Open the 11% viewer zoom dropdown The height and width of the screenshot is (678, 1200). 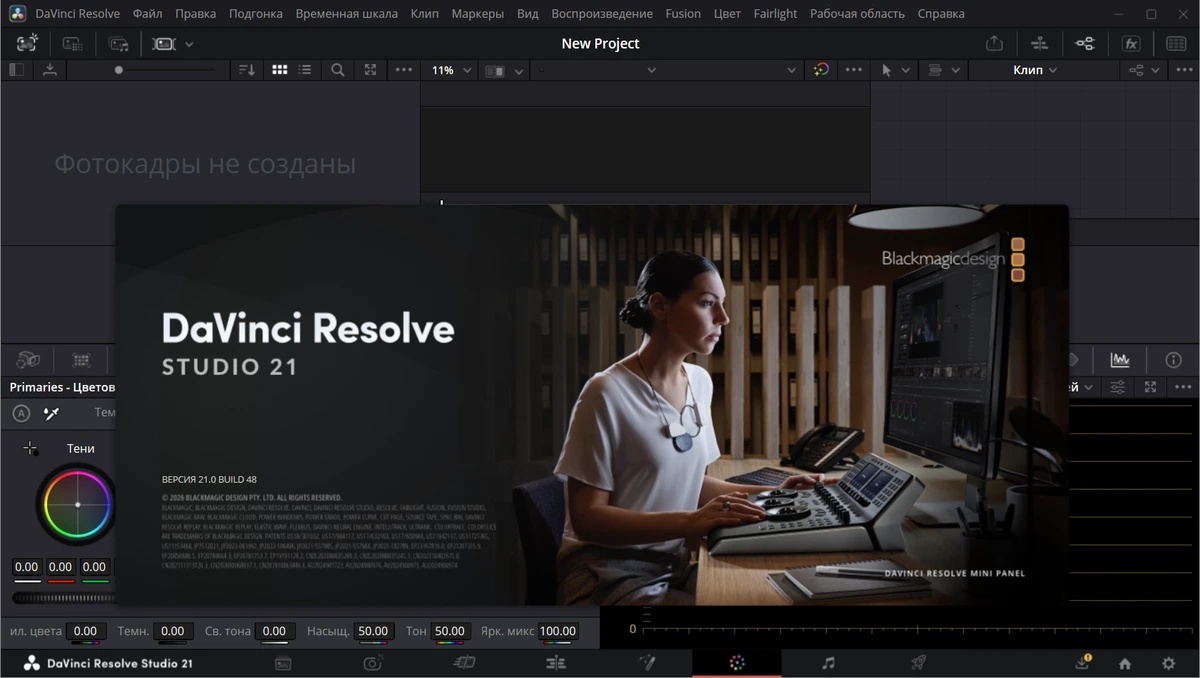tap(449, 70)
